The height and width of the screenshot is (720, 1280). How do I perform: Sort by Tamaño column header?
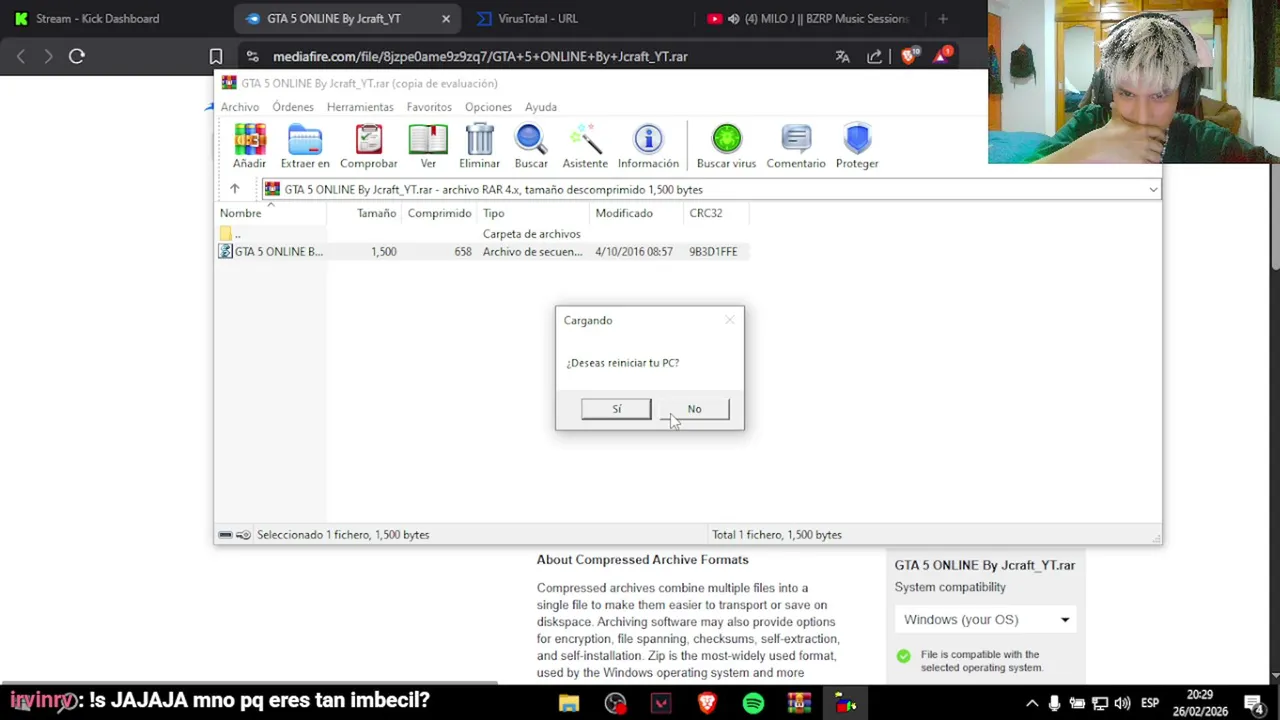point(364,213)
